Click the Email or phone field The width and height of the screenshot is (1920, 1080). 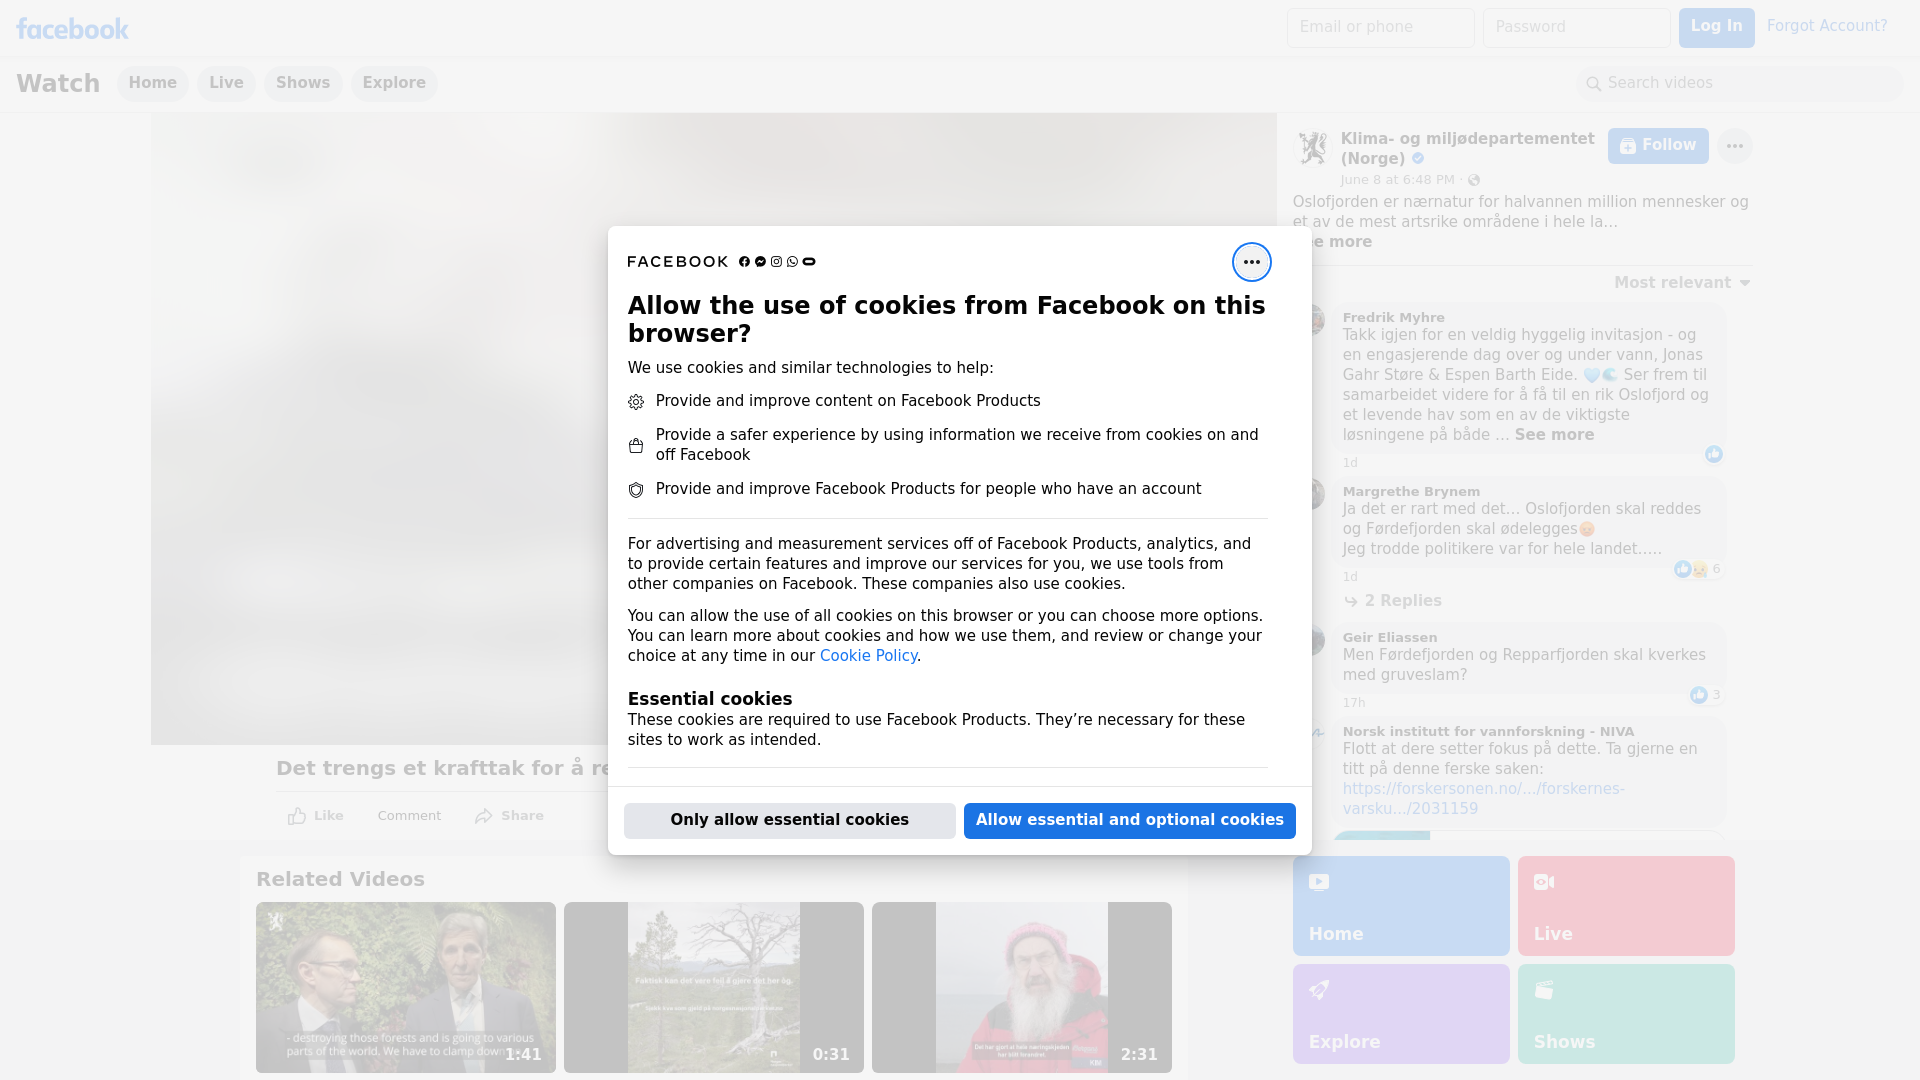tap(1380, 28)
